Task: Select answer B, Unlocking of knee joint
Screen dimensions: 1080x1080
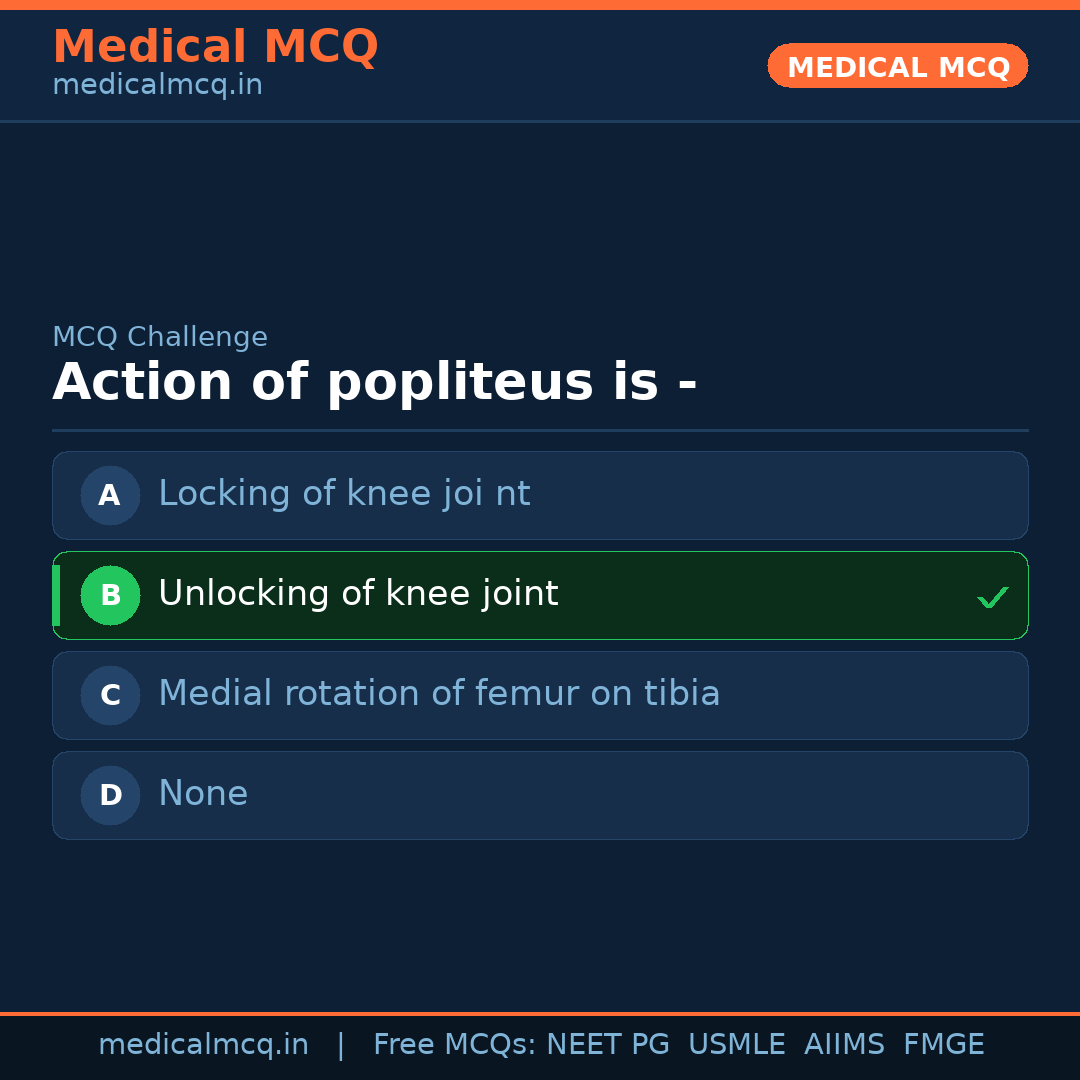Action: click(x=540, y=595)
